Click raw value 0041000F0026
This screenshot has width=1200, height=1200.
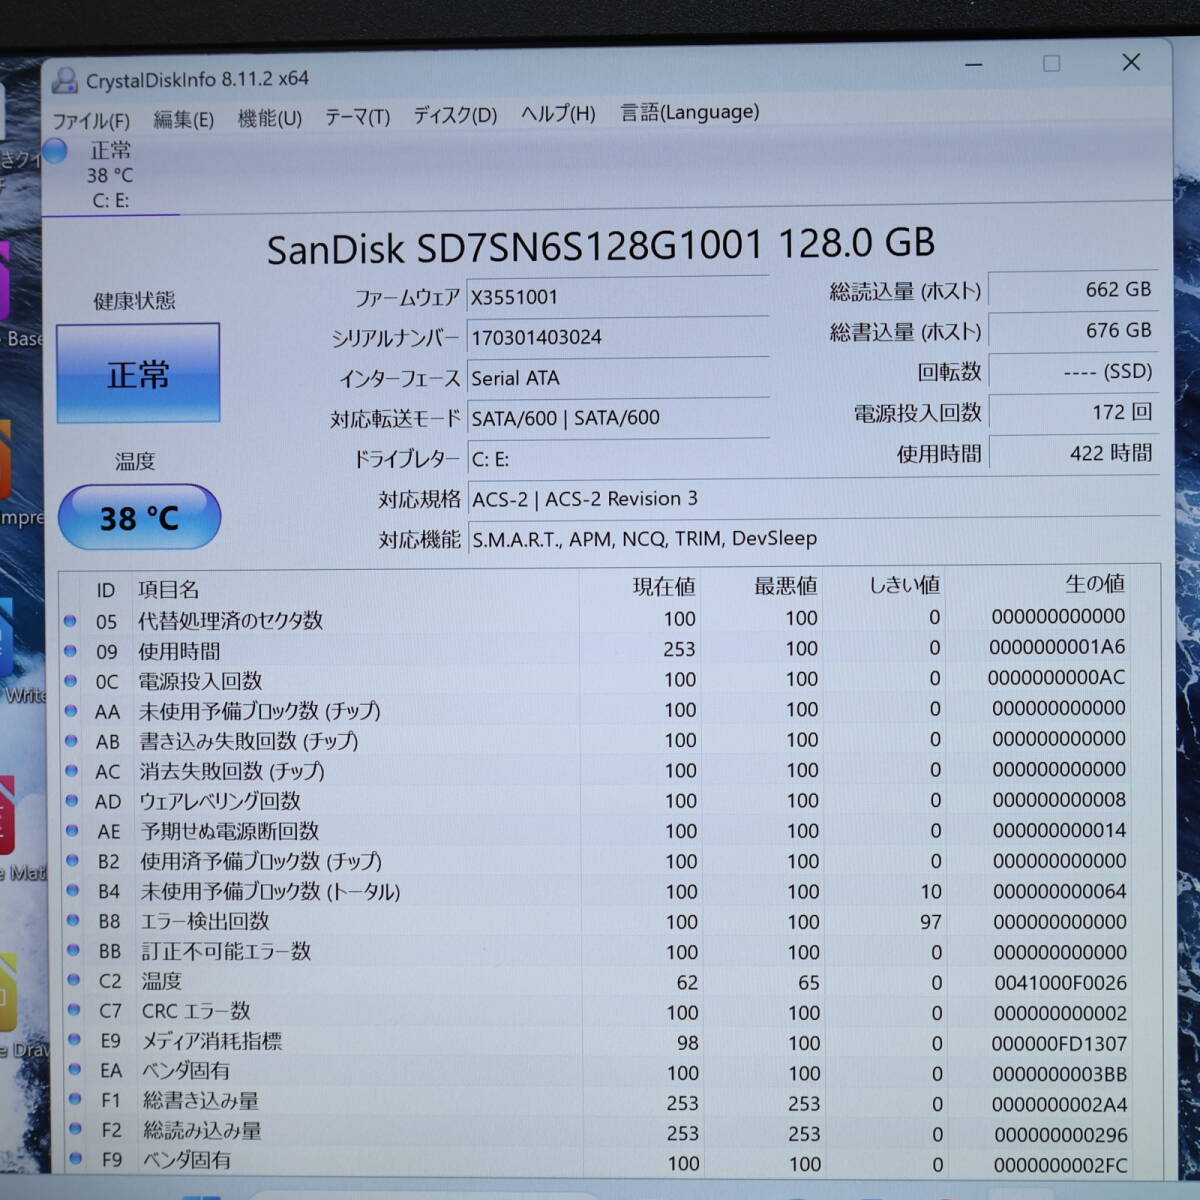tap(1060, 983)
